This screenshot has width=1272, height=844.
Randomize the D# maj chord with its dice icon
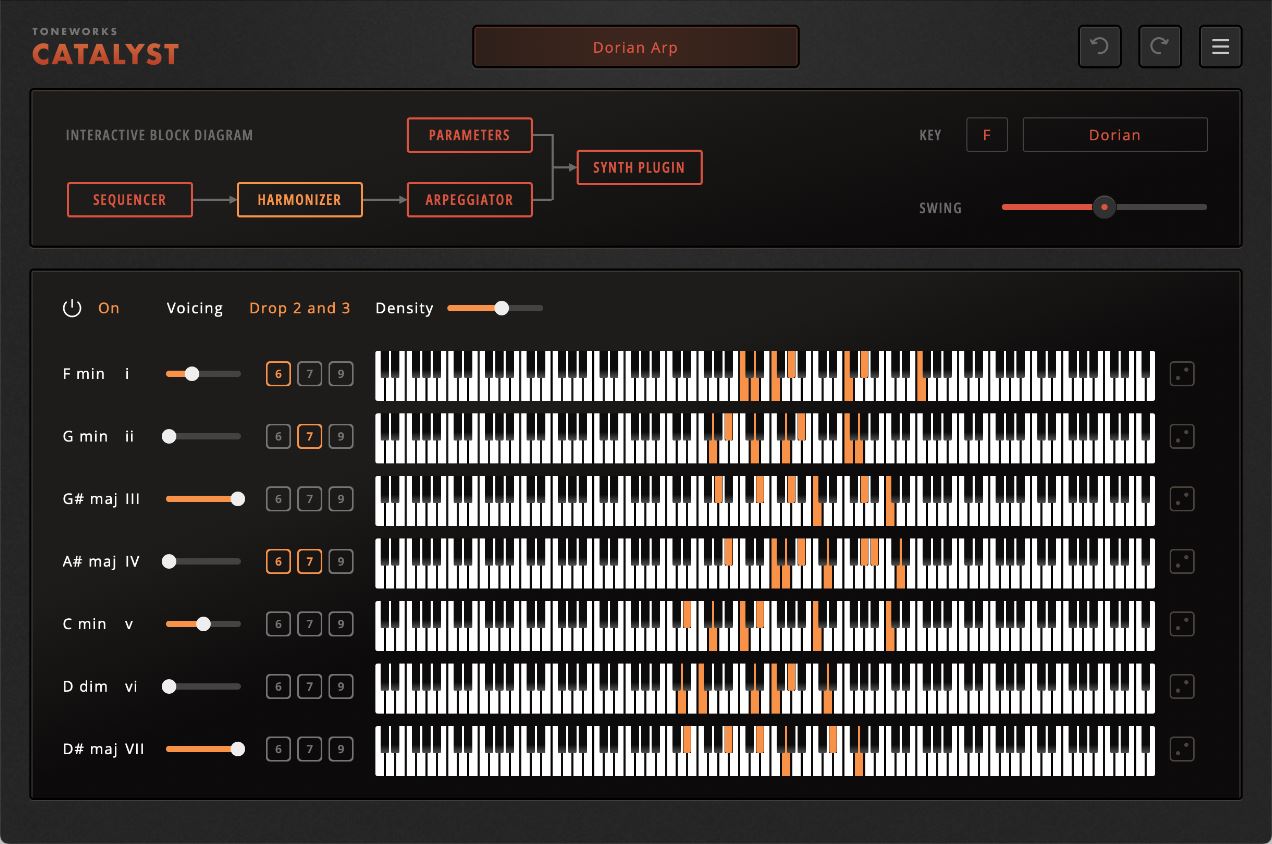[x=1182, y=749]
